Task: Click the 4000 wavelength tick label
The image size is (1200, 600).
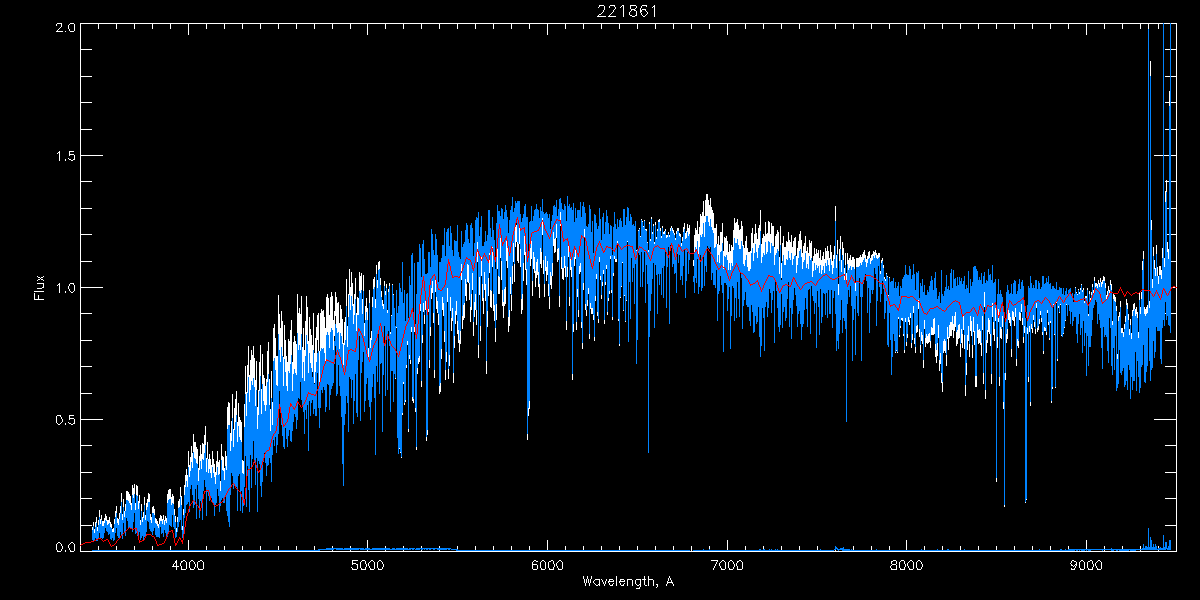Action: point(188,565)
